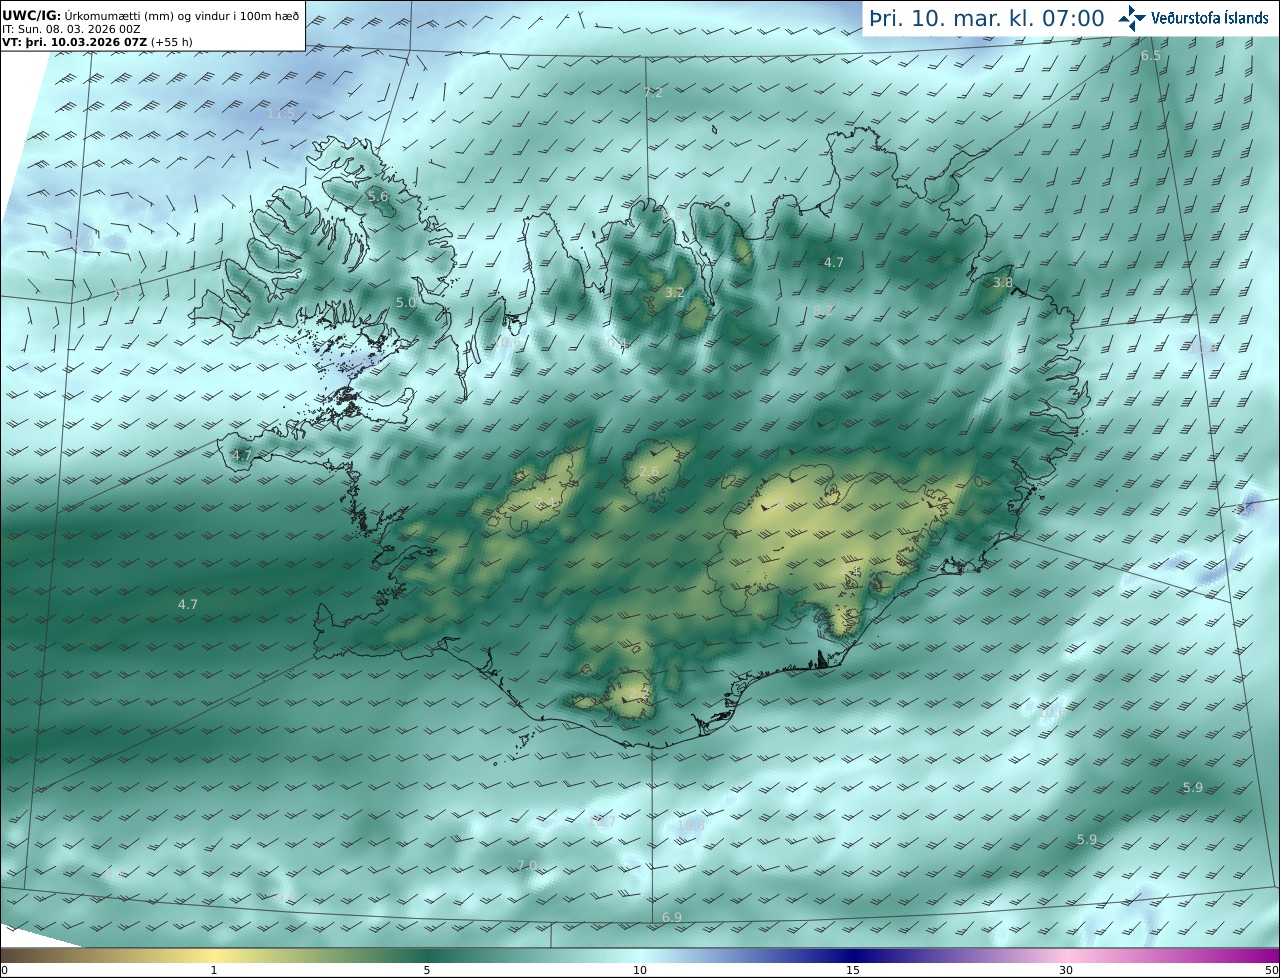Image resolution: width=1280 pixels, height=978 pixels.
Task: Click the 5.0 value on the map
Action: coord(405,302)
